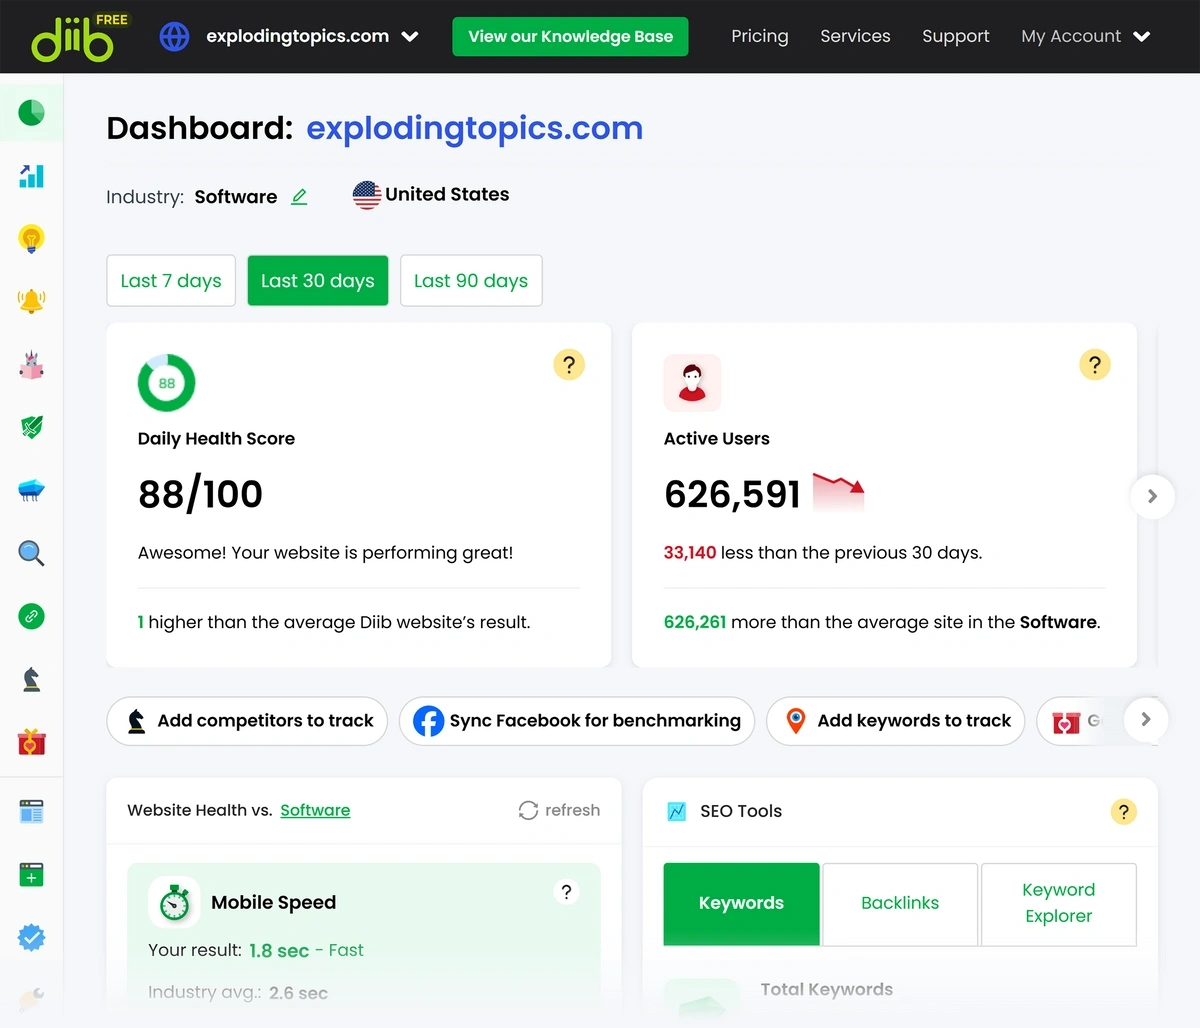This screenshot has width=1200, height=1028.
Task: Open the red gift sidebar icon
Action: click(x=31, y=742)
